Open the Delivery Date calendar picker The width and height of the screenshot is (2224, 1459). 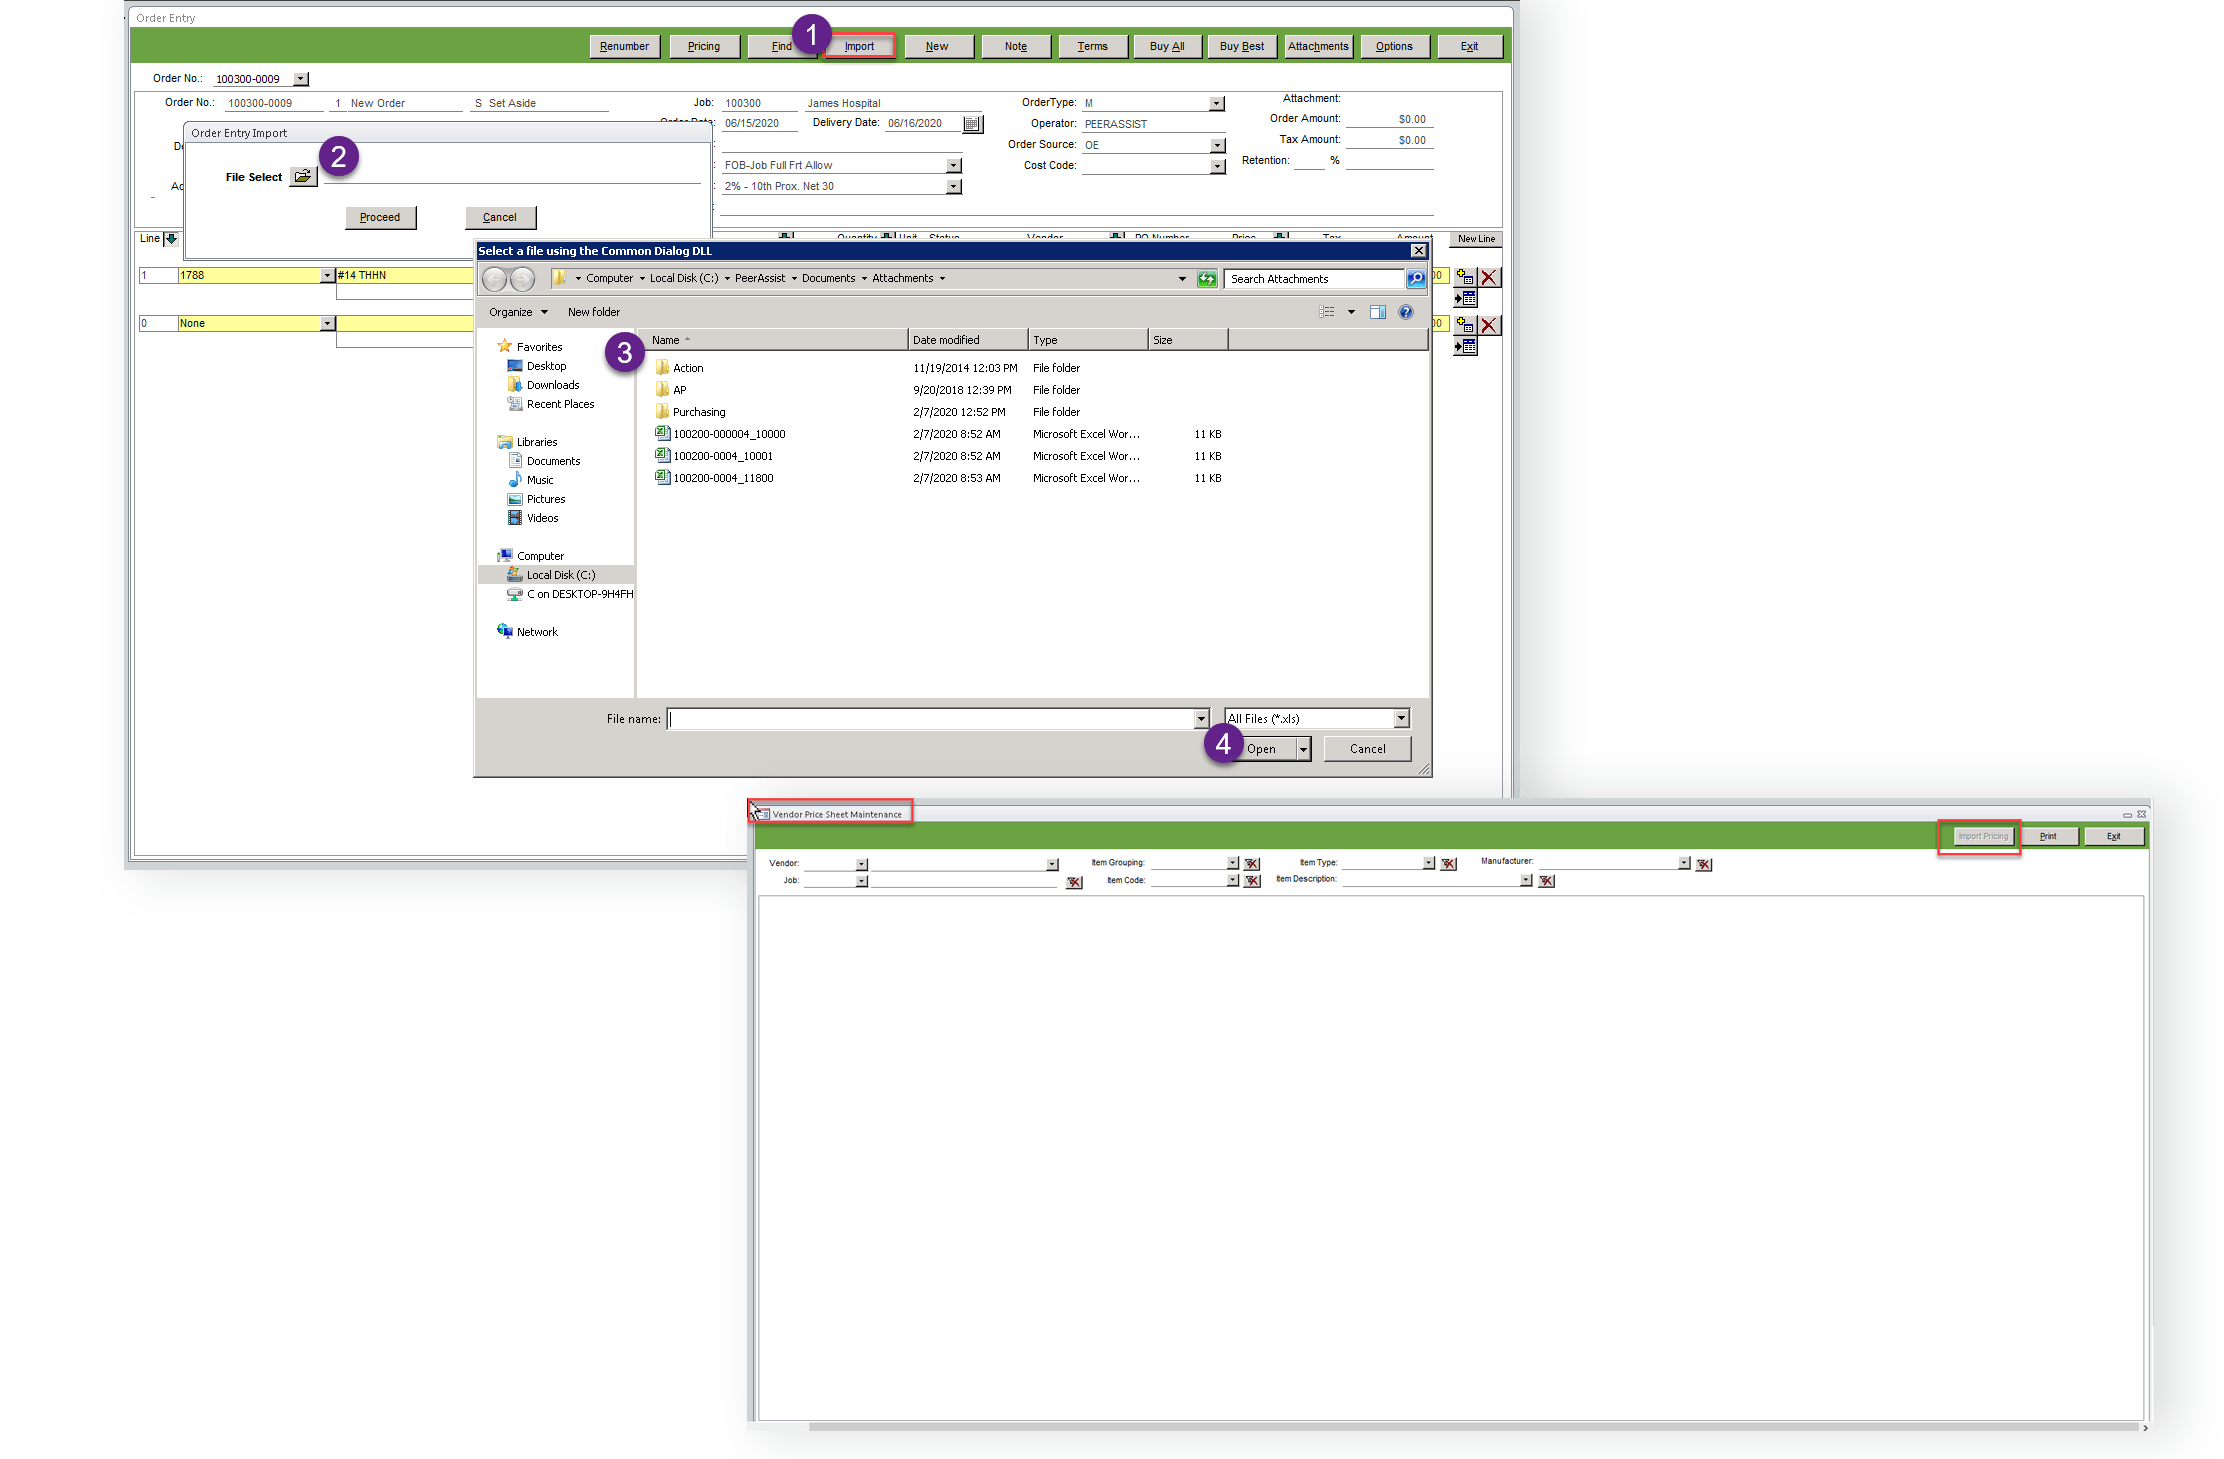click(972, 124)
